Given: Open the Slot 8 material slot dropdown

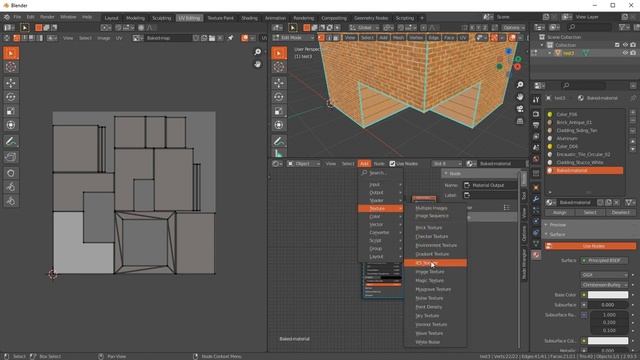Looking at the screenshot, I should pyautogui.click(x=447, y=164).
